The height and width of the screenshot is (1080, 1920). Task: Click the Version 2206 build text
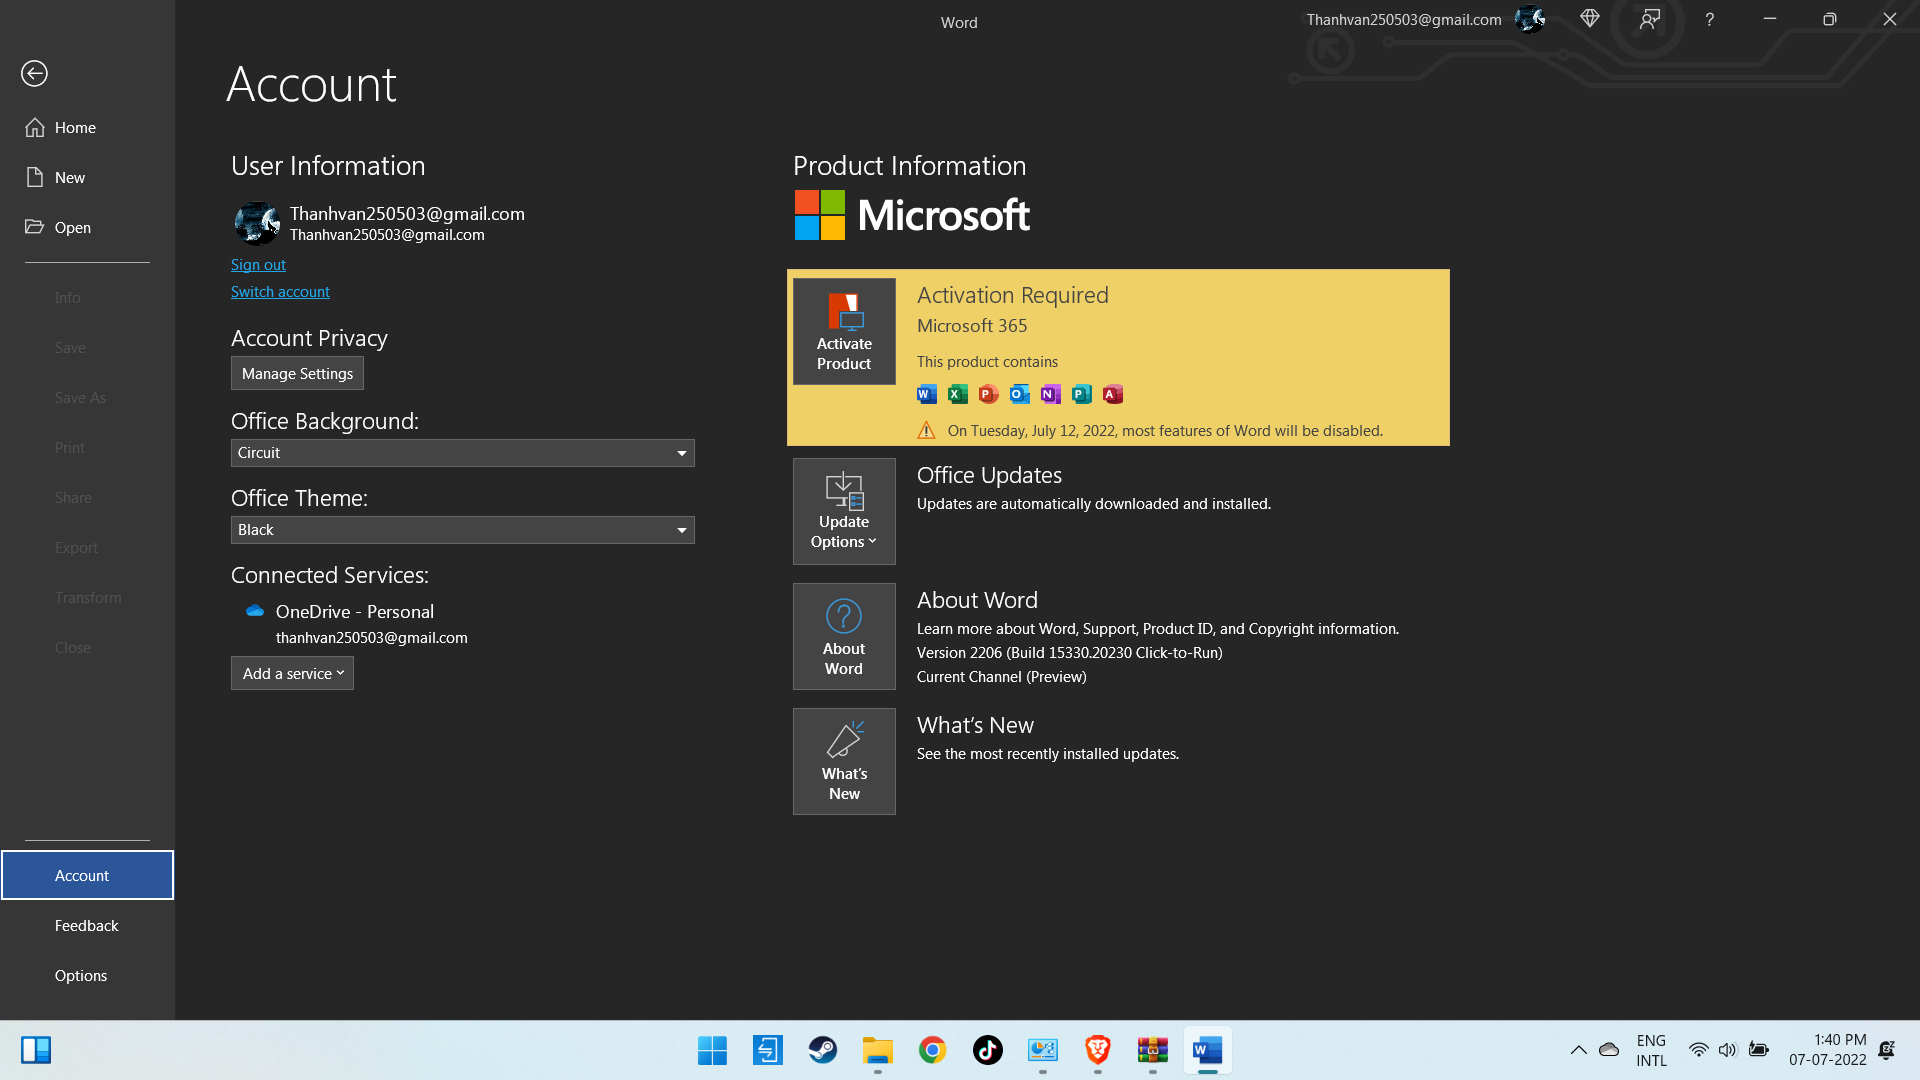1070,652
